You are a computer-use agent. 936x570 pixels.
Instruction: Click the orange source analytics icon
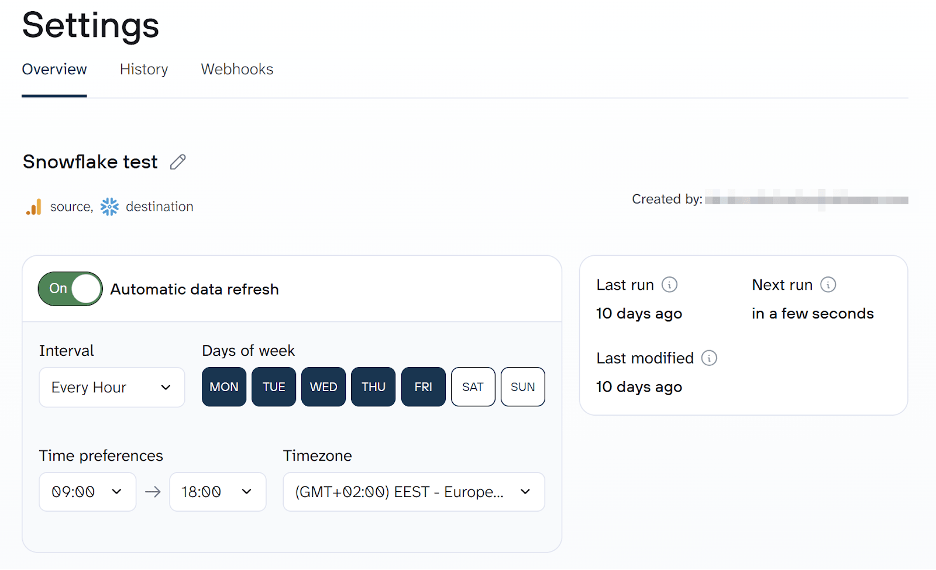click(x=34, y=207)
